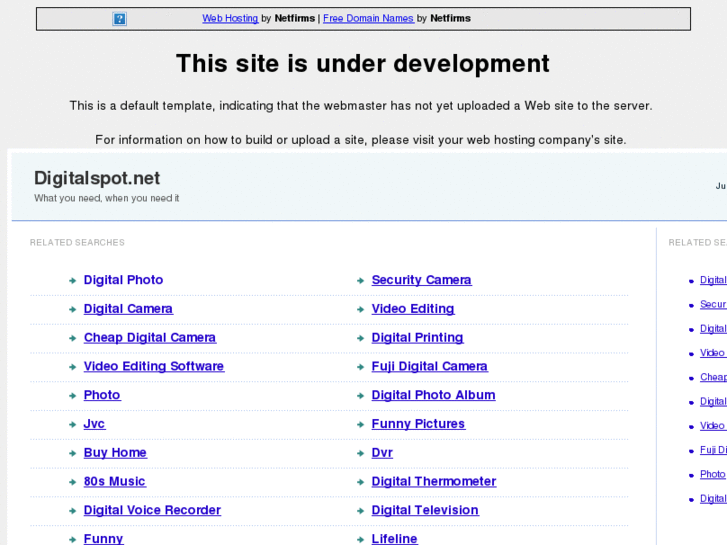
Task: Click arrow icon beside Fuji Digital Camera
Action: coord(360,367)
